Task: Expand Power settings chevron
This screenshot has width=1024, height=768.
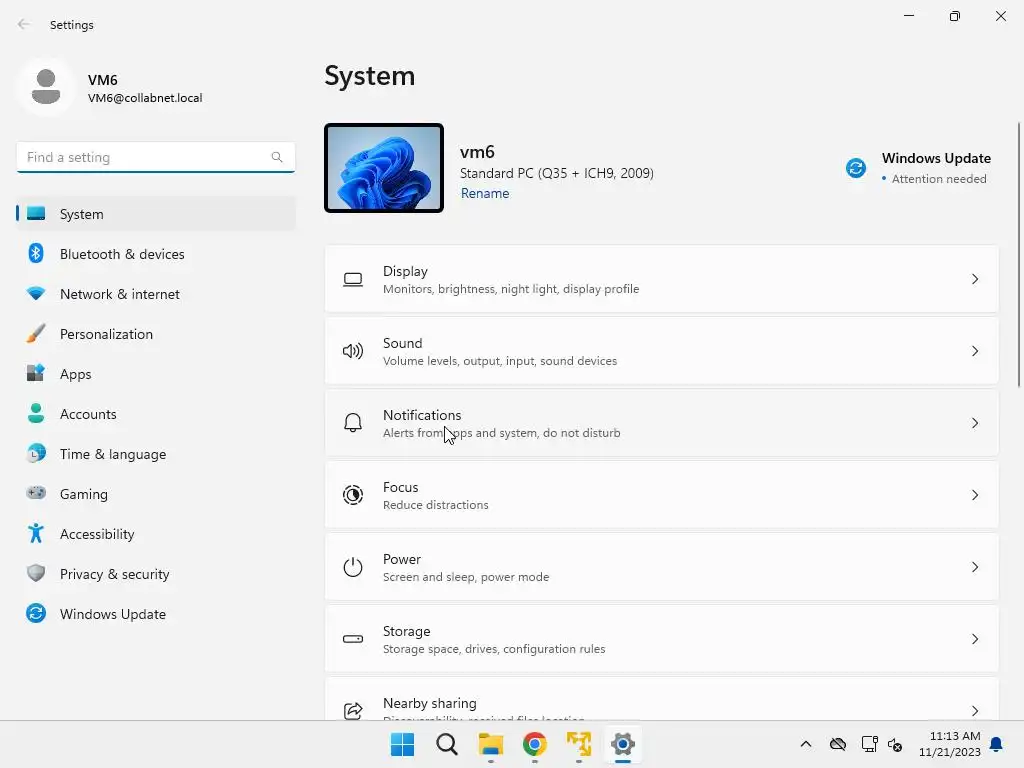Action: pyautogui.click(x=974, y=567)
